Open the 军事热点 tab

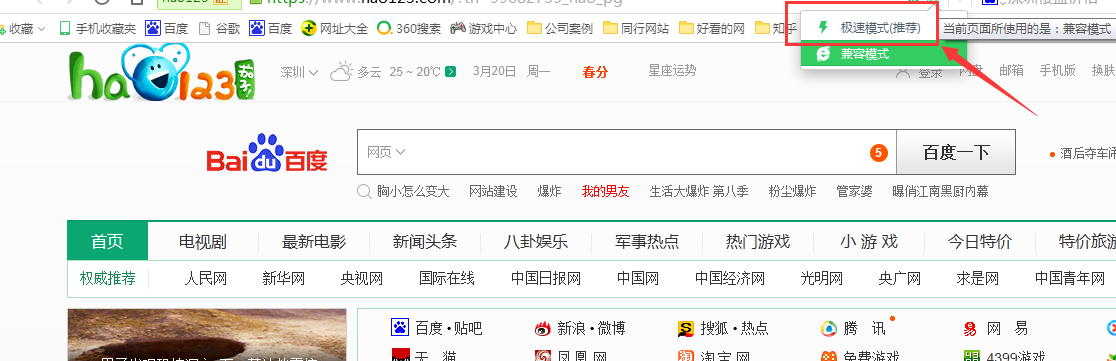coord(647,241)
